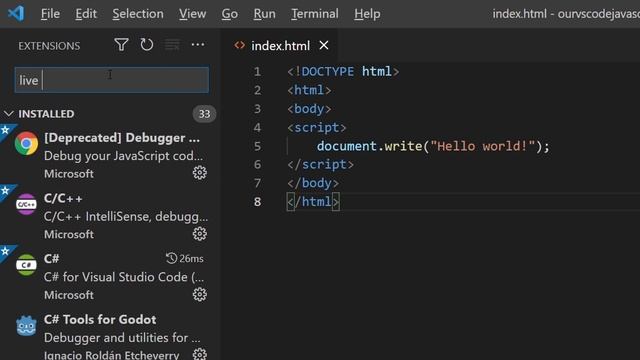Open the Help menu
Image resolution: width=640 pixels, height=360 pixels.
[x=367, y=14]
